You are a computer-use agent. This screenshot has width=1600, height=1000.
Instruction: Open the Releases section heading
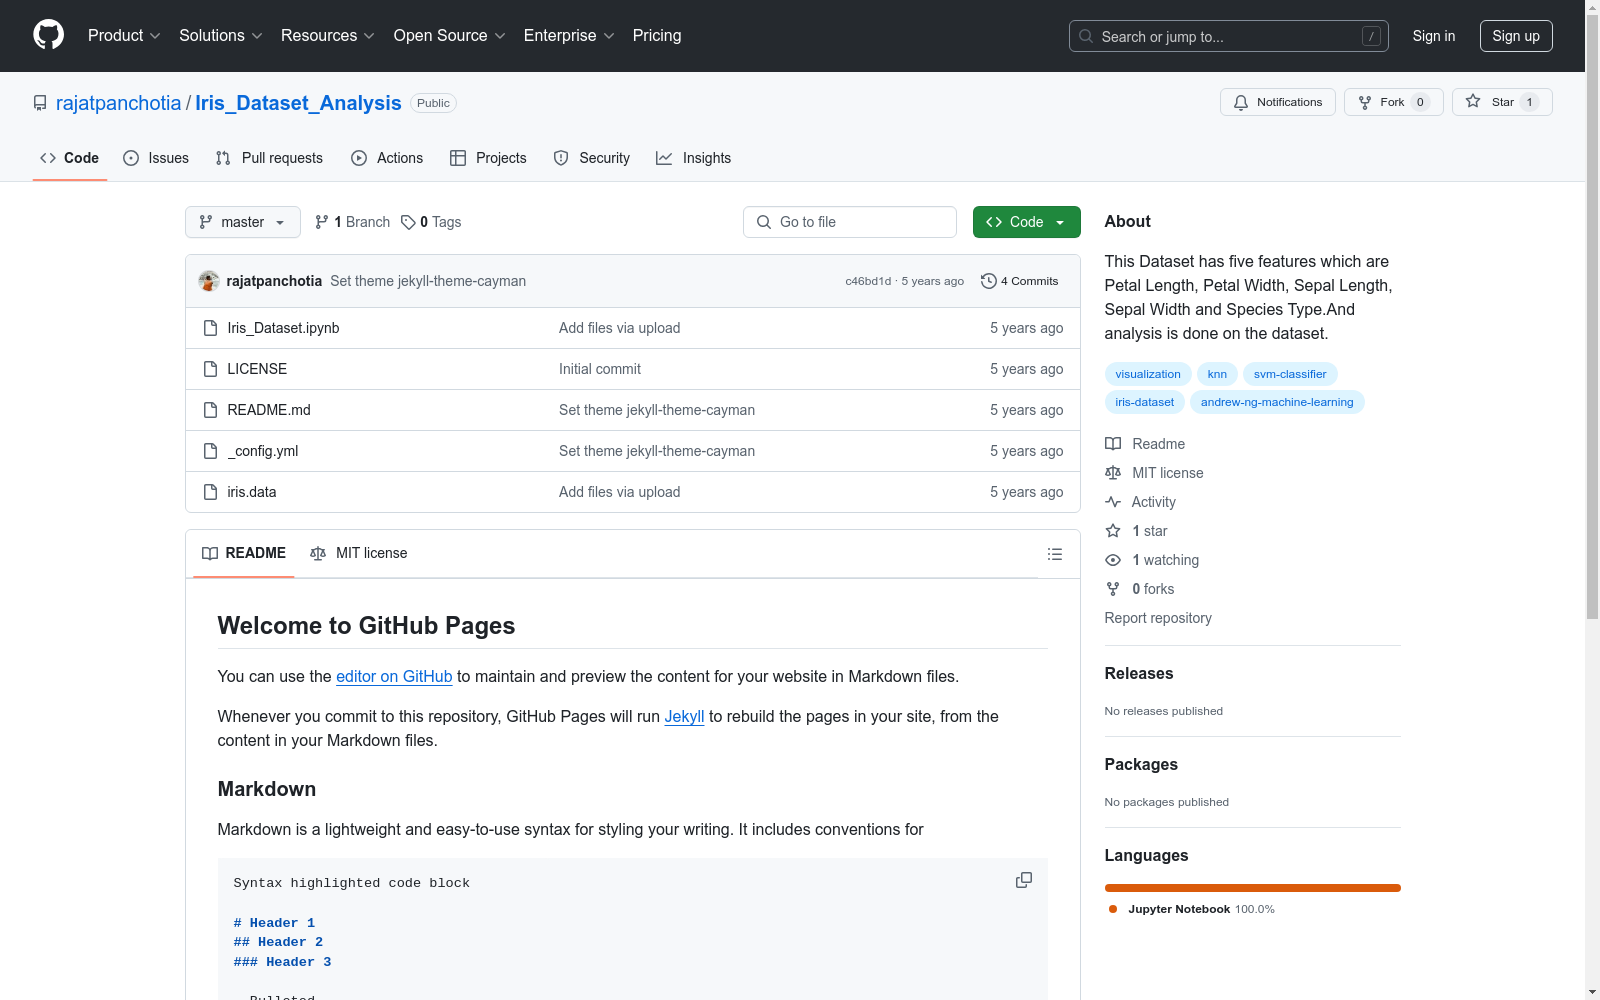tap(1139, 674)
